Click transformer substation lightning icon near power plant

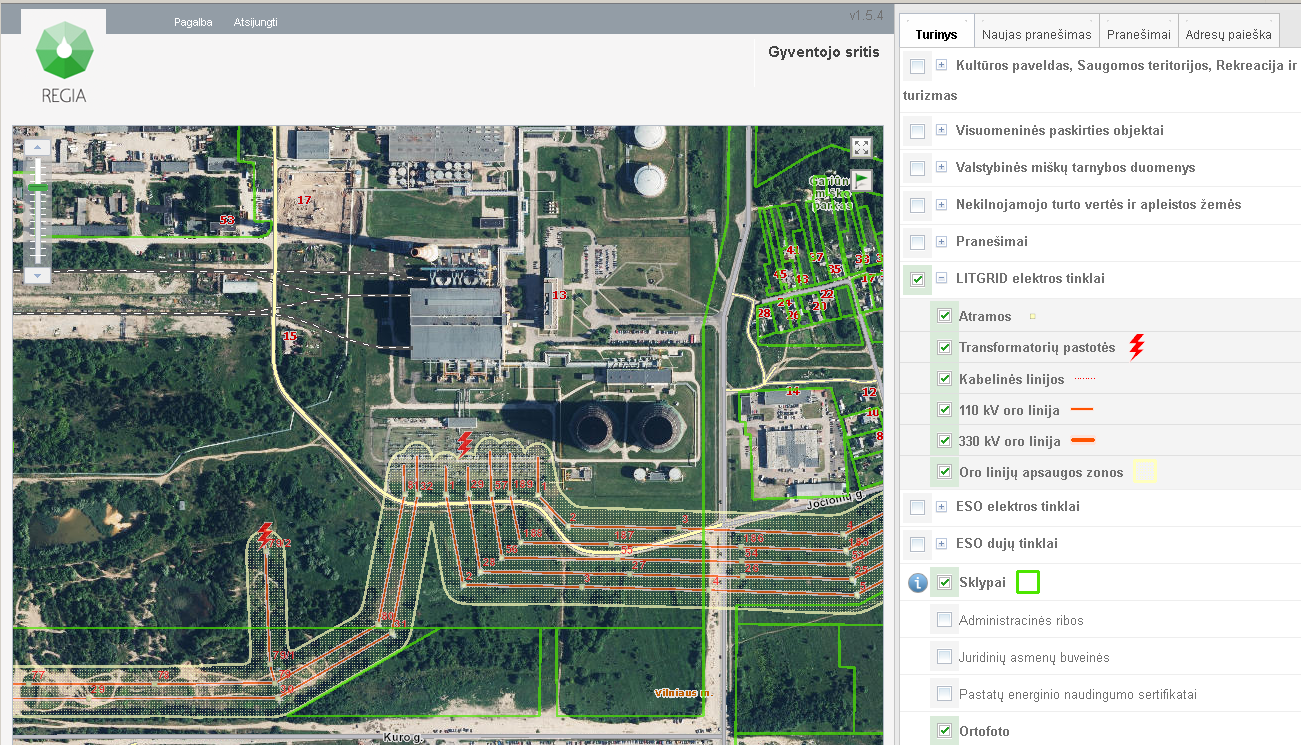pos(465,443)
